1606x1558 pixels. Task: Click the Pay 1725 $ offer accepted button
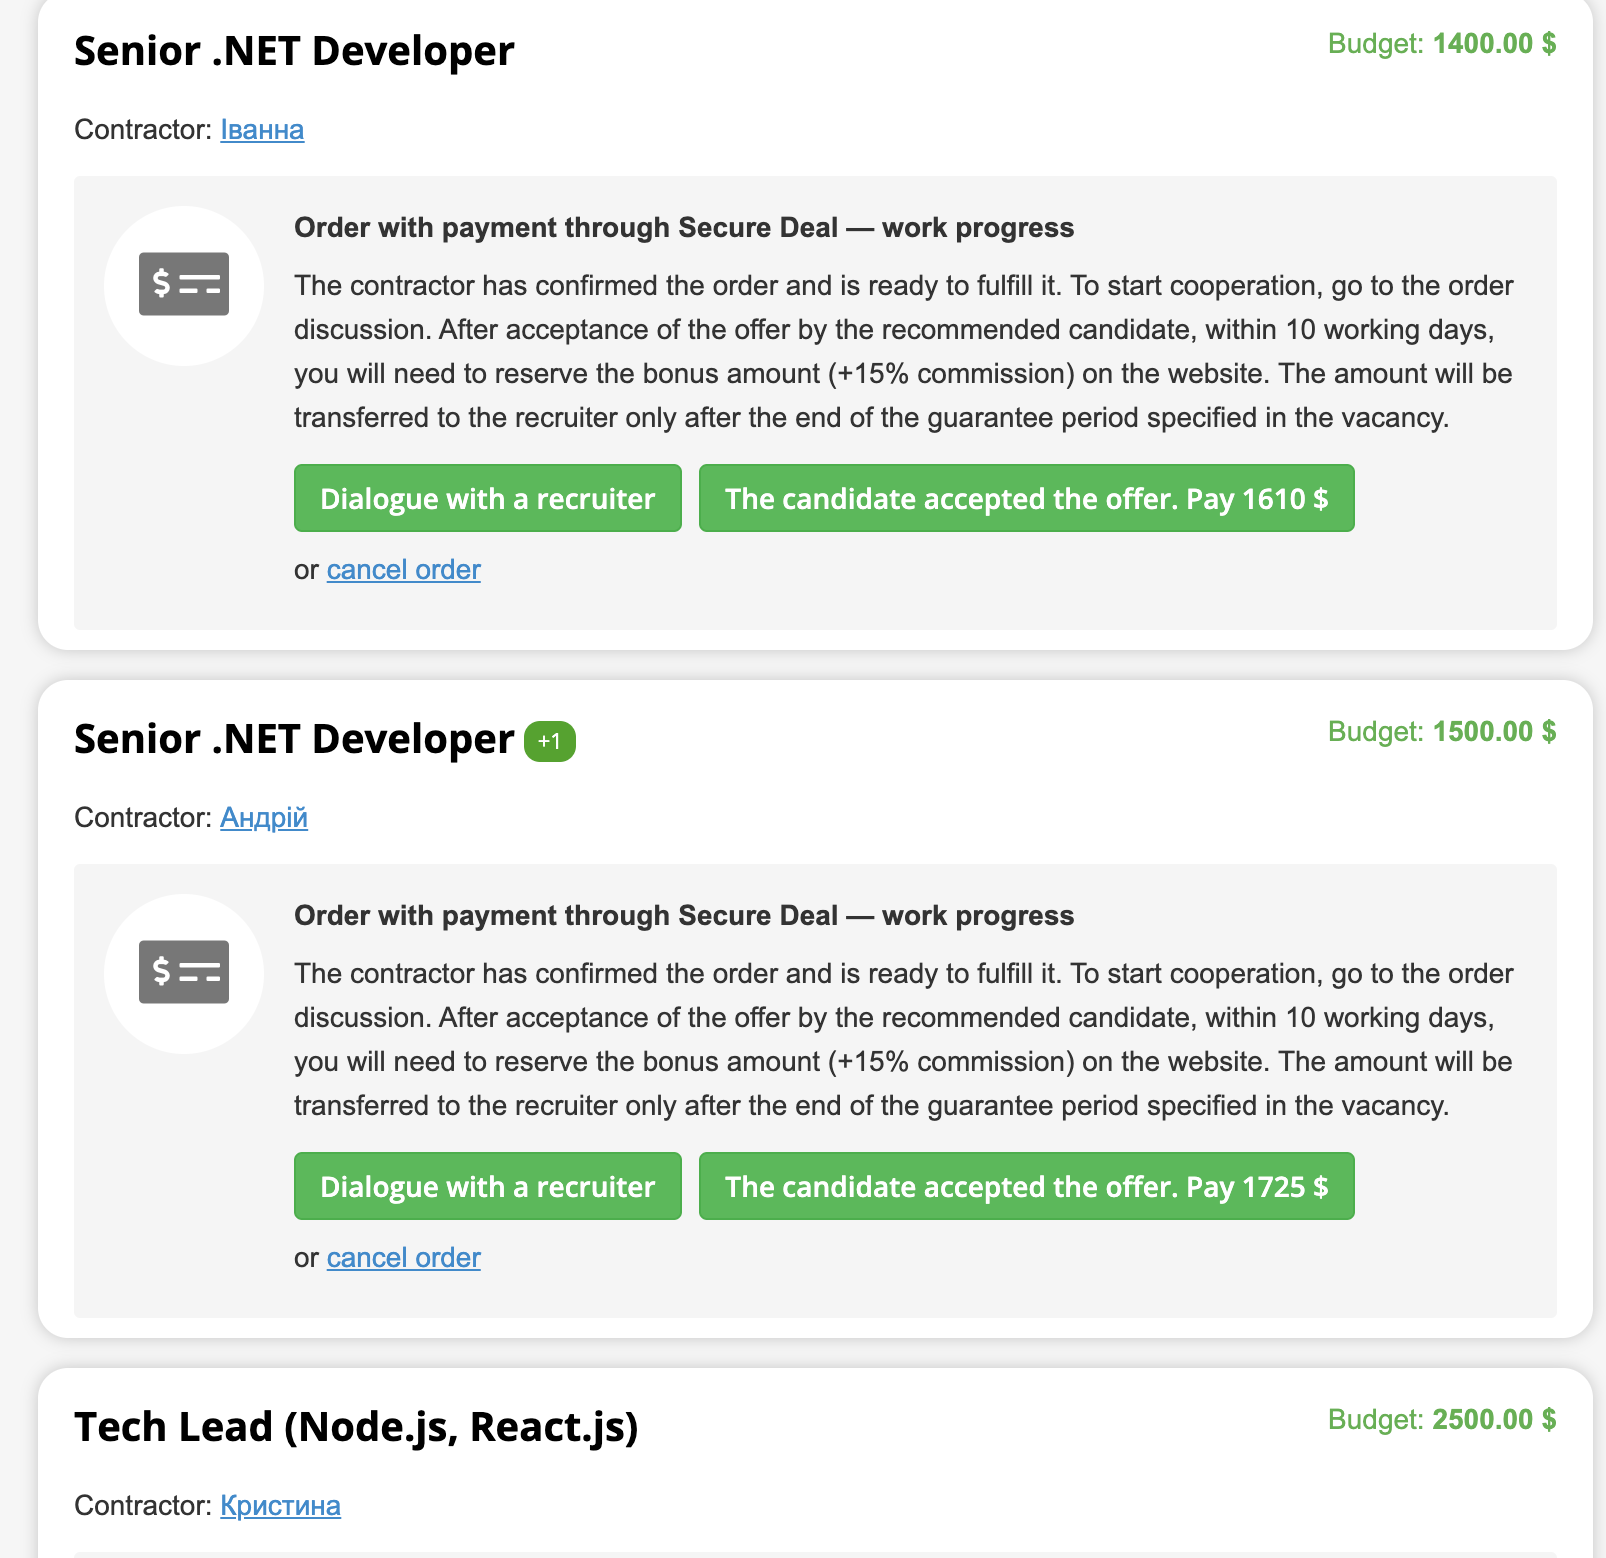click(1027, 1186)
